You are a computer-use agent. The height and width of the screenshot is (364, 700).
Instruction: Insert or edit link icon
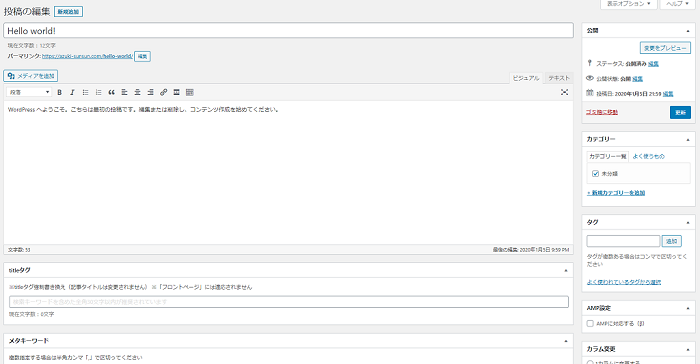click(163, 92)
